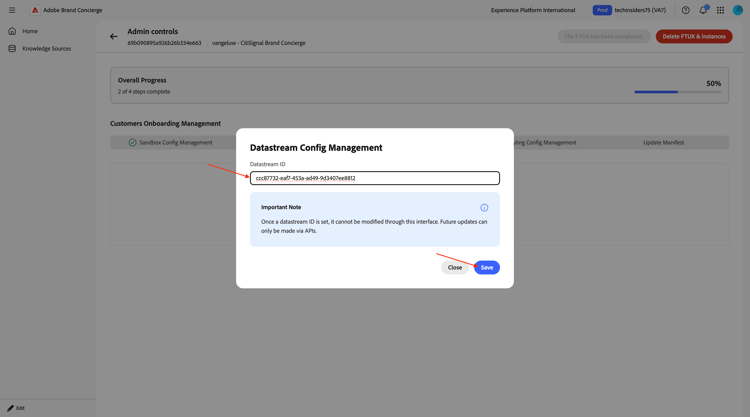Screen dimensions: 750x417
Task: Click the Knowledge Sources database icon
Action: point(12,48)
